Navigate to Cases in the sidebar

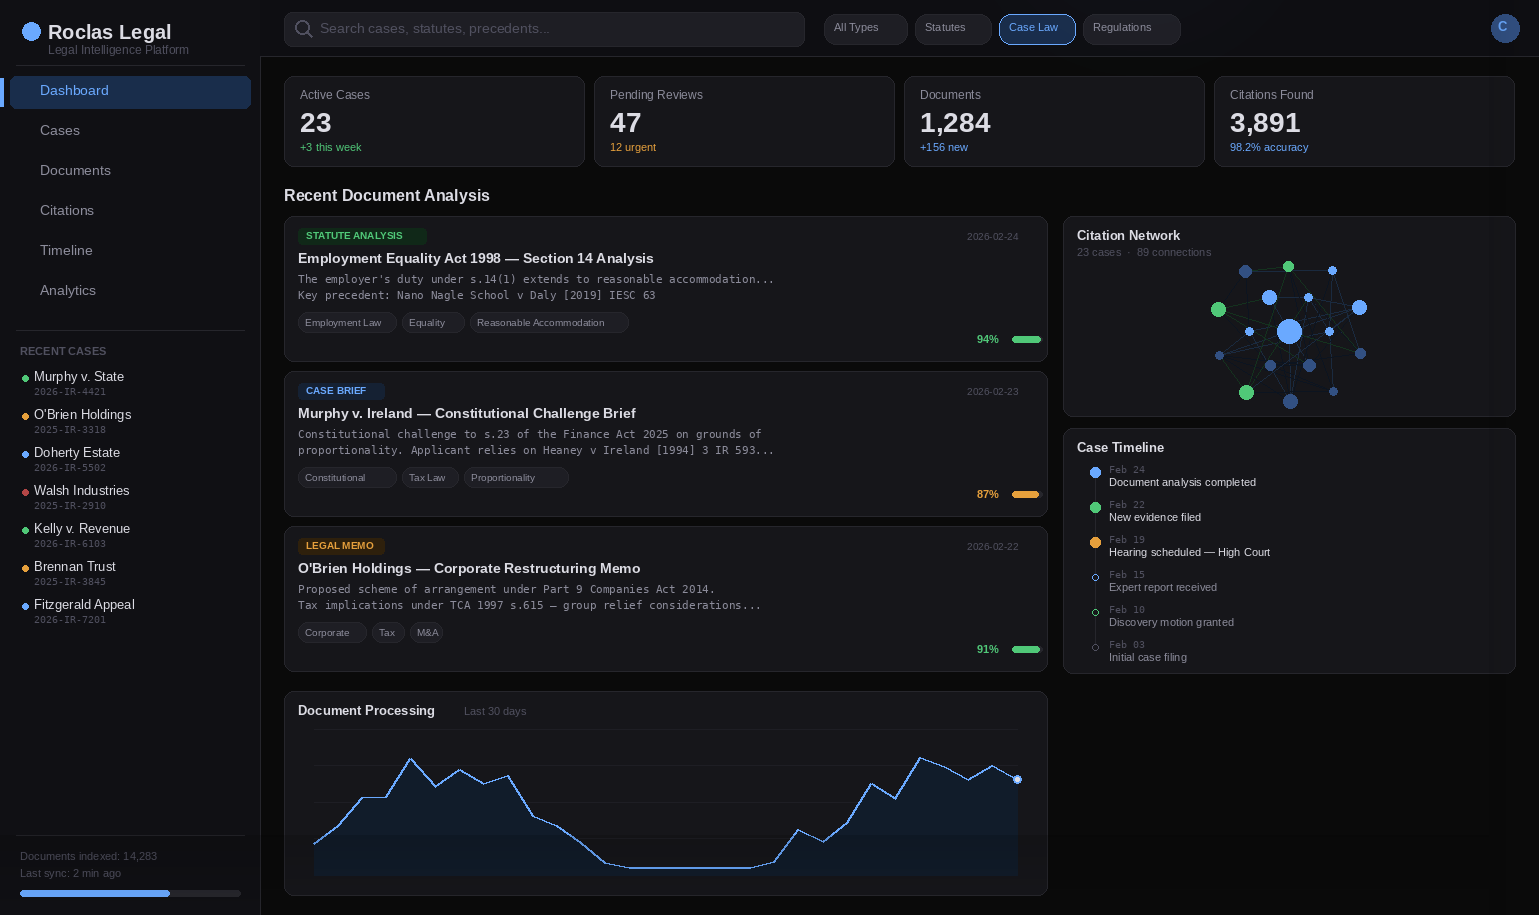point(60,130)
